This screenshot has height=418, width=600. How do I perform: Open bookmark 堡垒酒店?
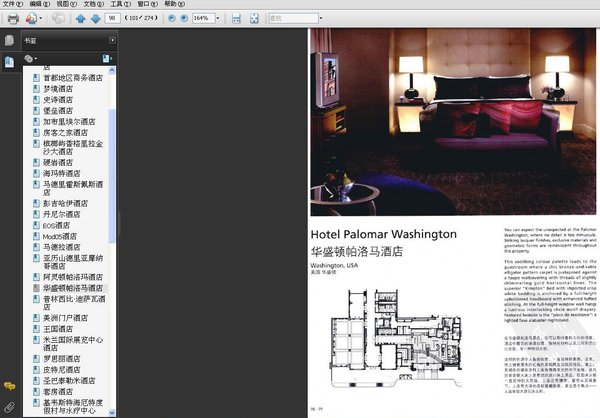tap(58, 111)
